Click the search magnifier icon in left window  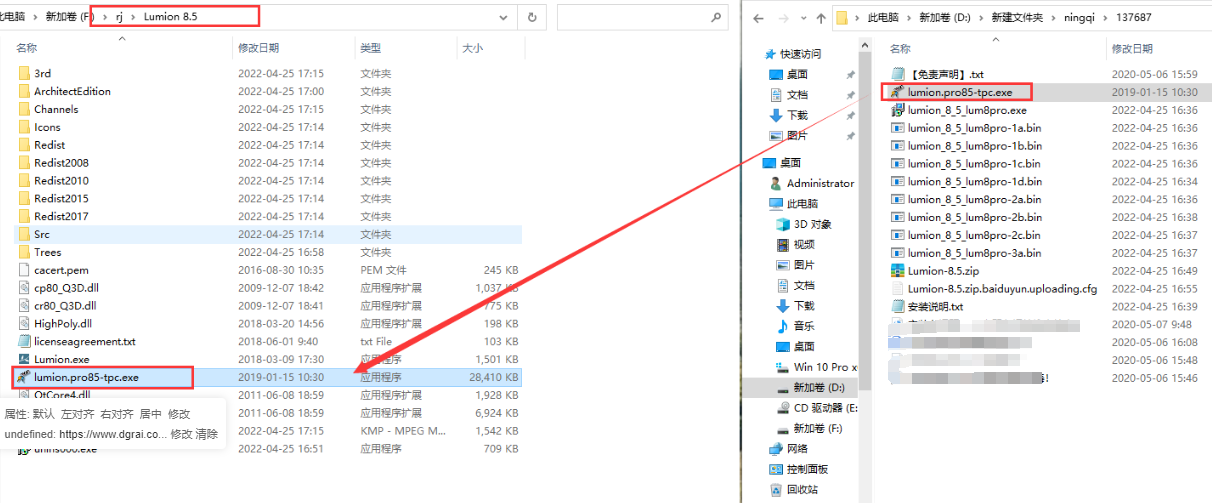pyautogui.click(x=715, y=17)
